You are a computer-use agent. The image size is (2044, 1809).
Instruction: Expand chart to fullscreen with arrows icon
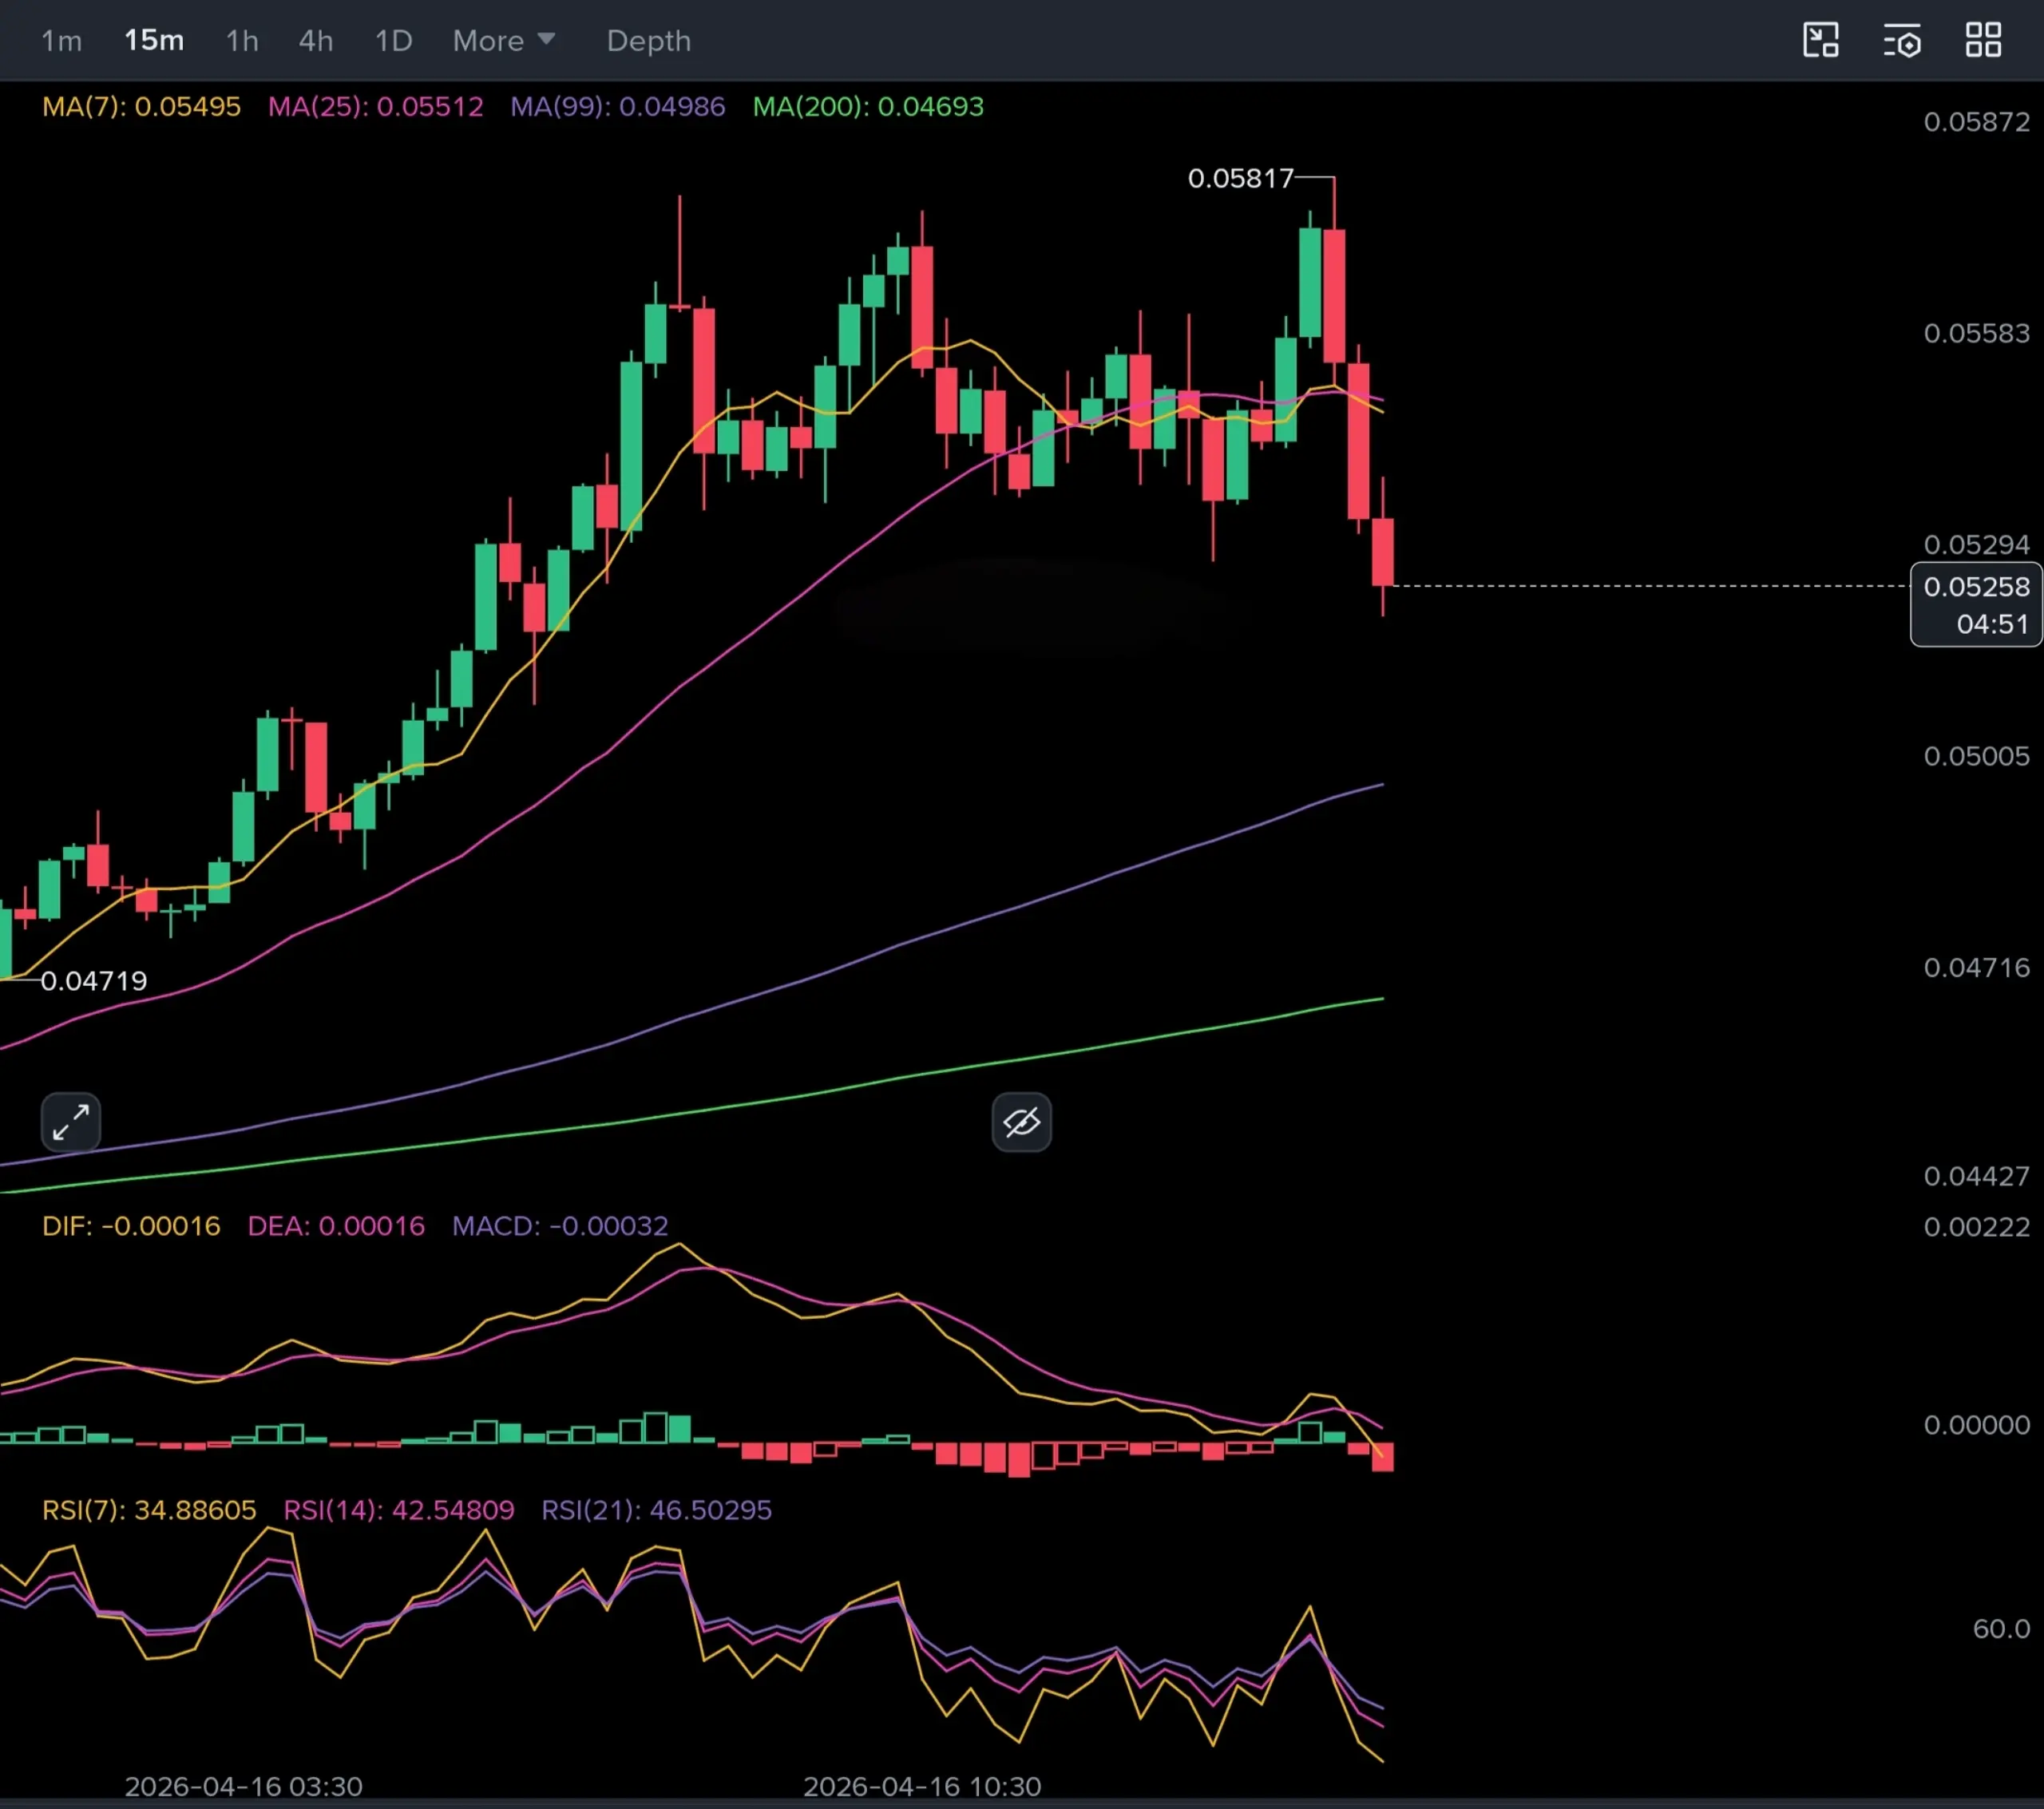tap(71, 1122)
